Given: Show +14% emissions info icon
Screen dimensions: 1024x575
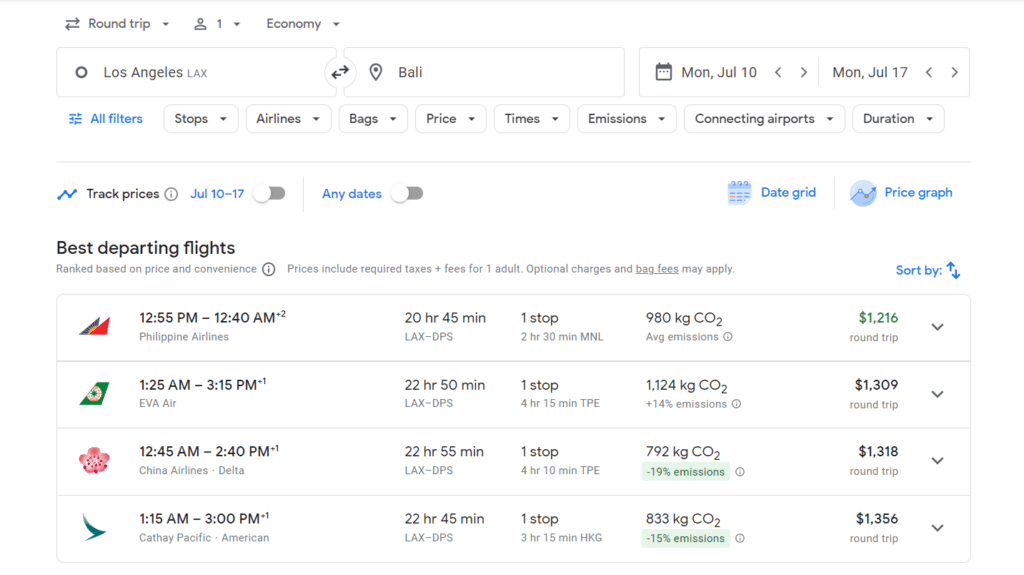Looking at the screenshot, I should (736, 404).
